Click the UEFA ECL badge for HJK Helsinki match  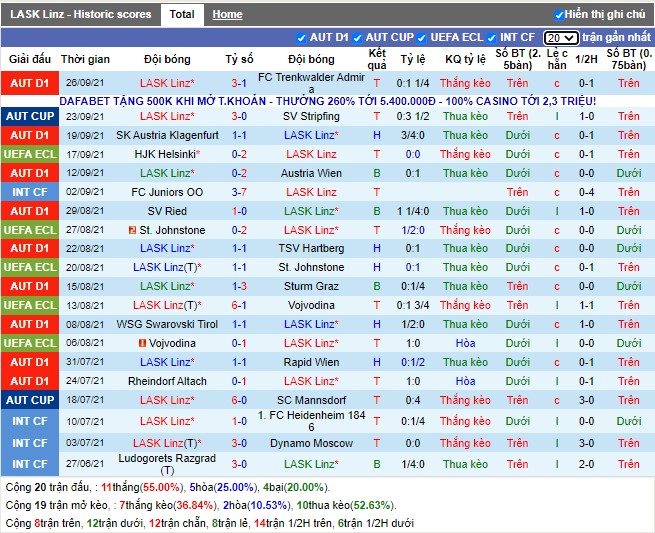(x=30, y=154)
